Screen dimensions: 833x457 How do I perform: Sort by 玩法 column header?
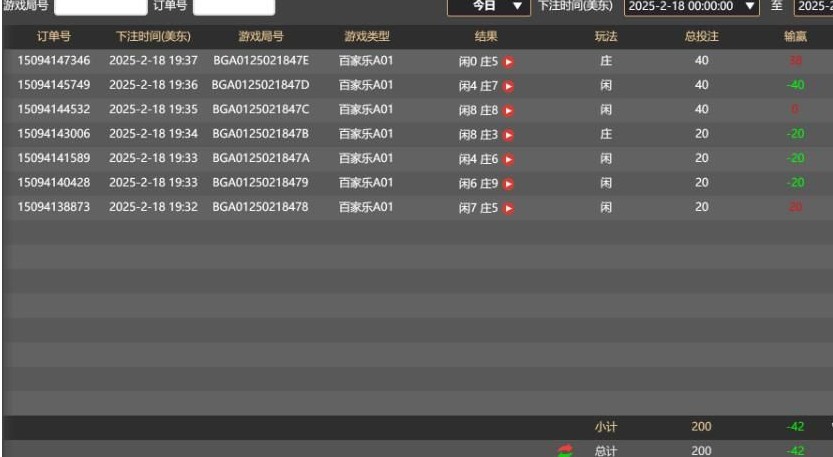click(x=606, y=36)
